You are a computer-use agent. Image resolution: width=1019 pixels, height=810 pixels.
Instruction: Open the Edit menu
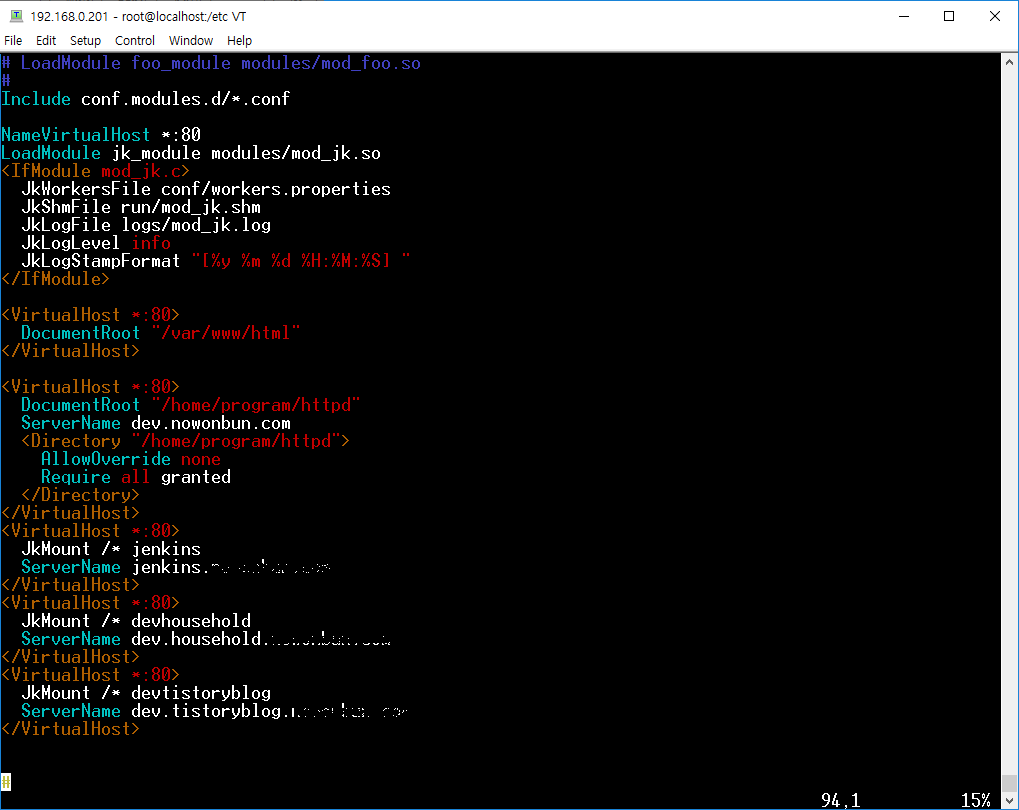point(45,40)
